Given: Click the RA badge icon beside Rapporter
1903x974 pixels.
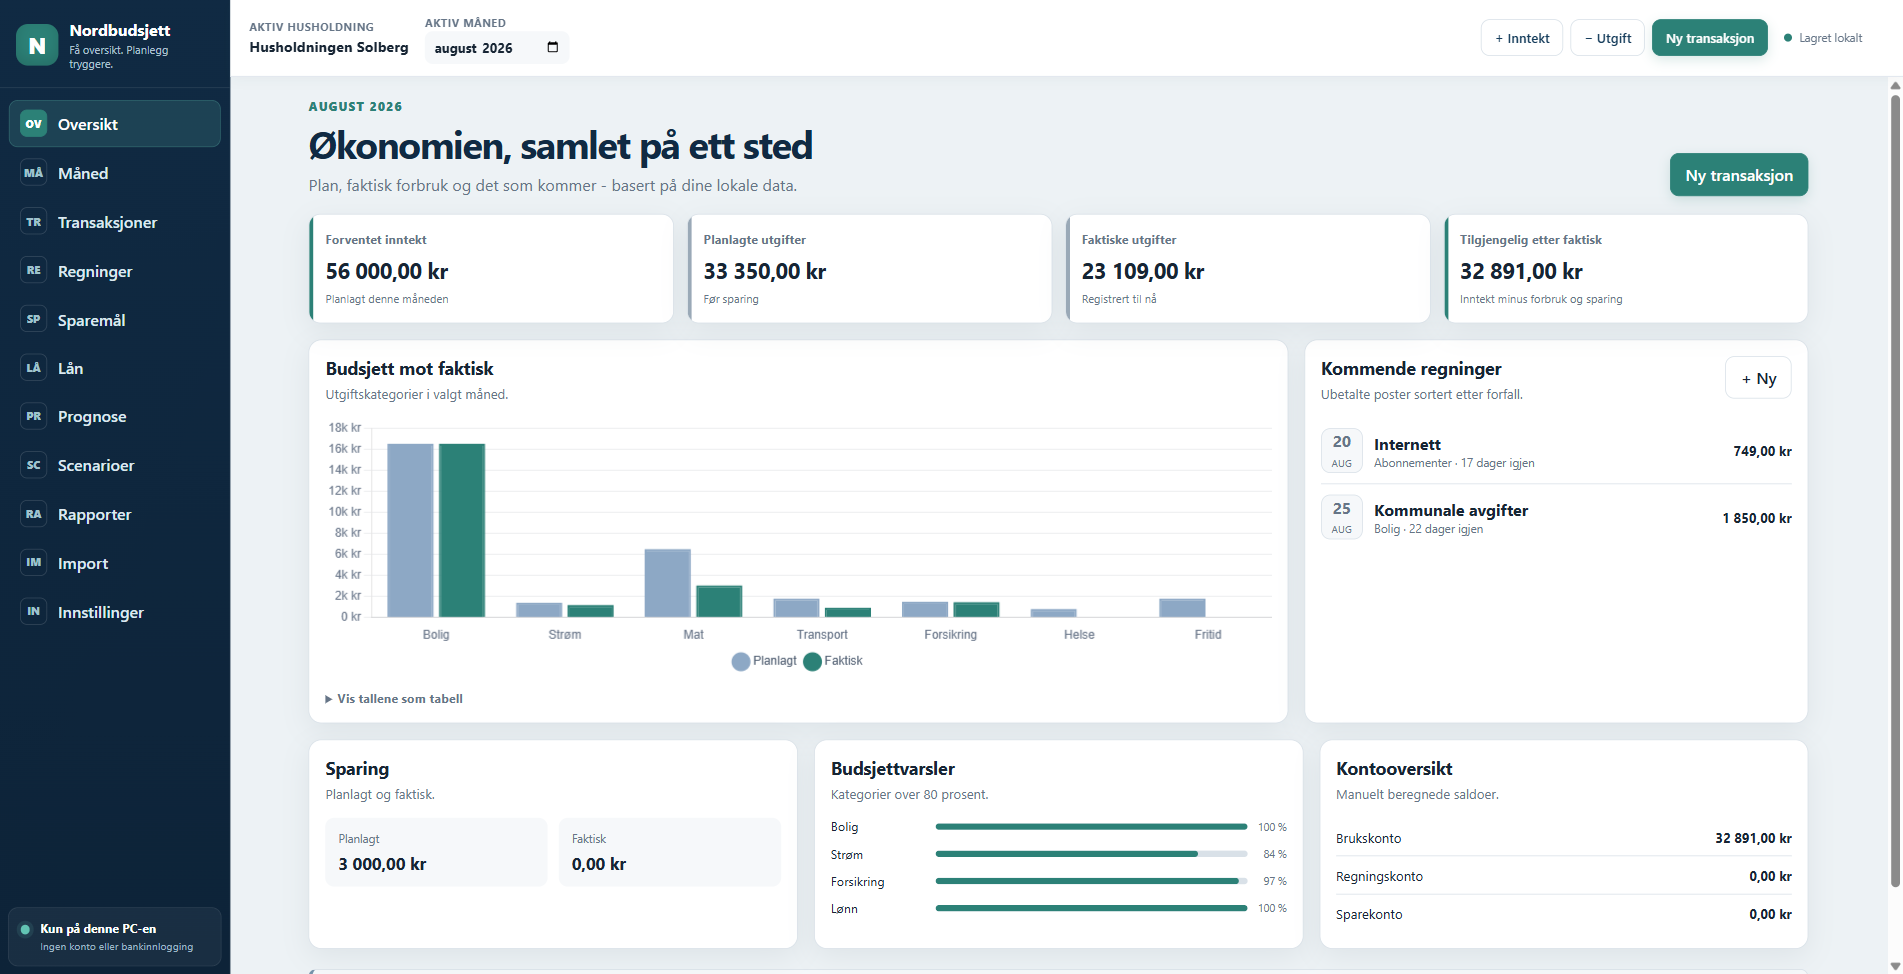Looking at the screenshot, I should [34, 514].
